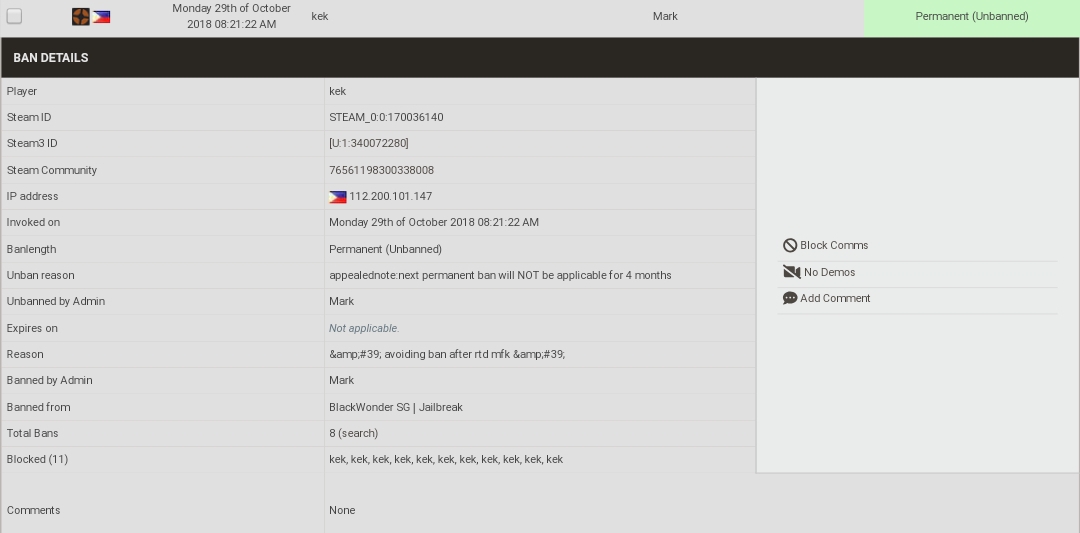Click the Banlength value Permanent (Unbanned)
This screenshot has width=1080, height=533.
386,249
